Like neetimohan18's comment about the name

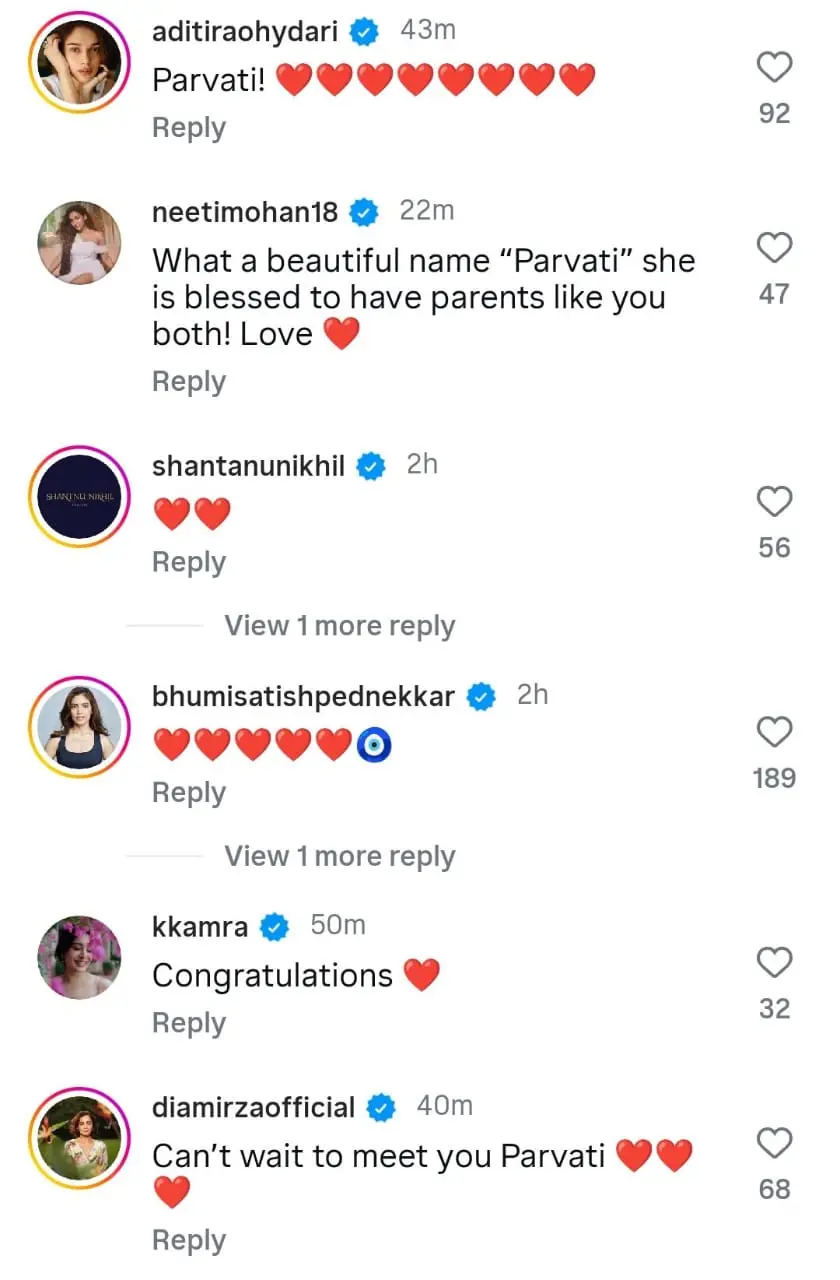pyautogui.click(x=774, y=248)
